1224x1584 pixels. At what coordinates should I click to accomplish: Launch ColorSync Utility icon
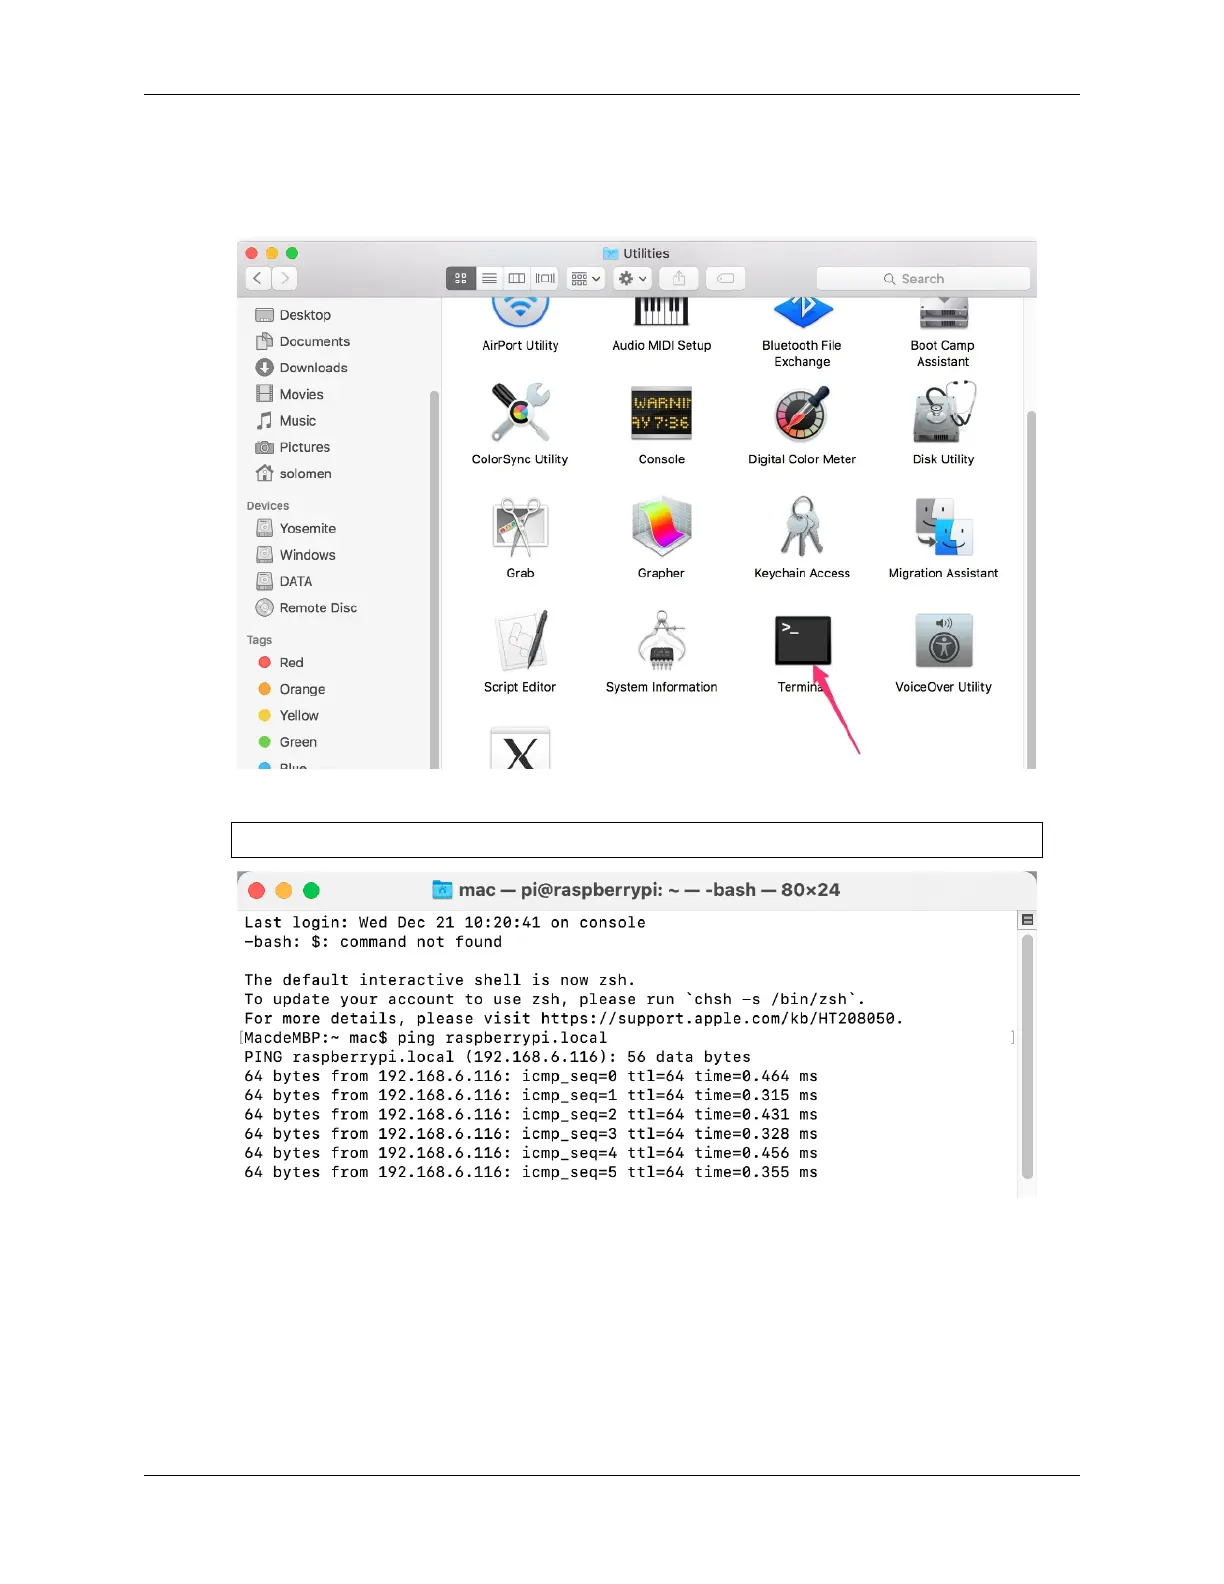point(520,413)
